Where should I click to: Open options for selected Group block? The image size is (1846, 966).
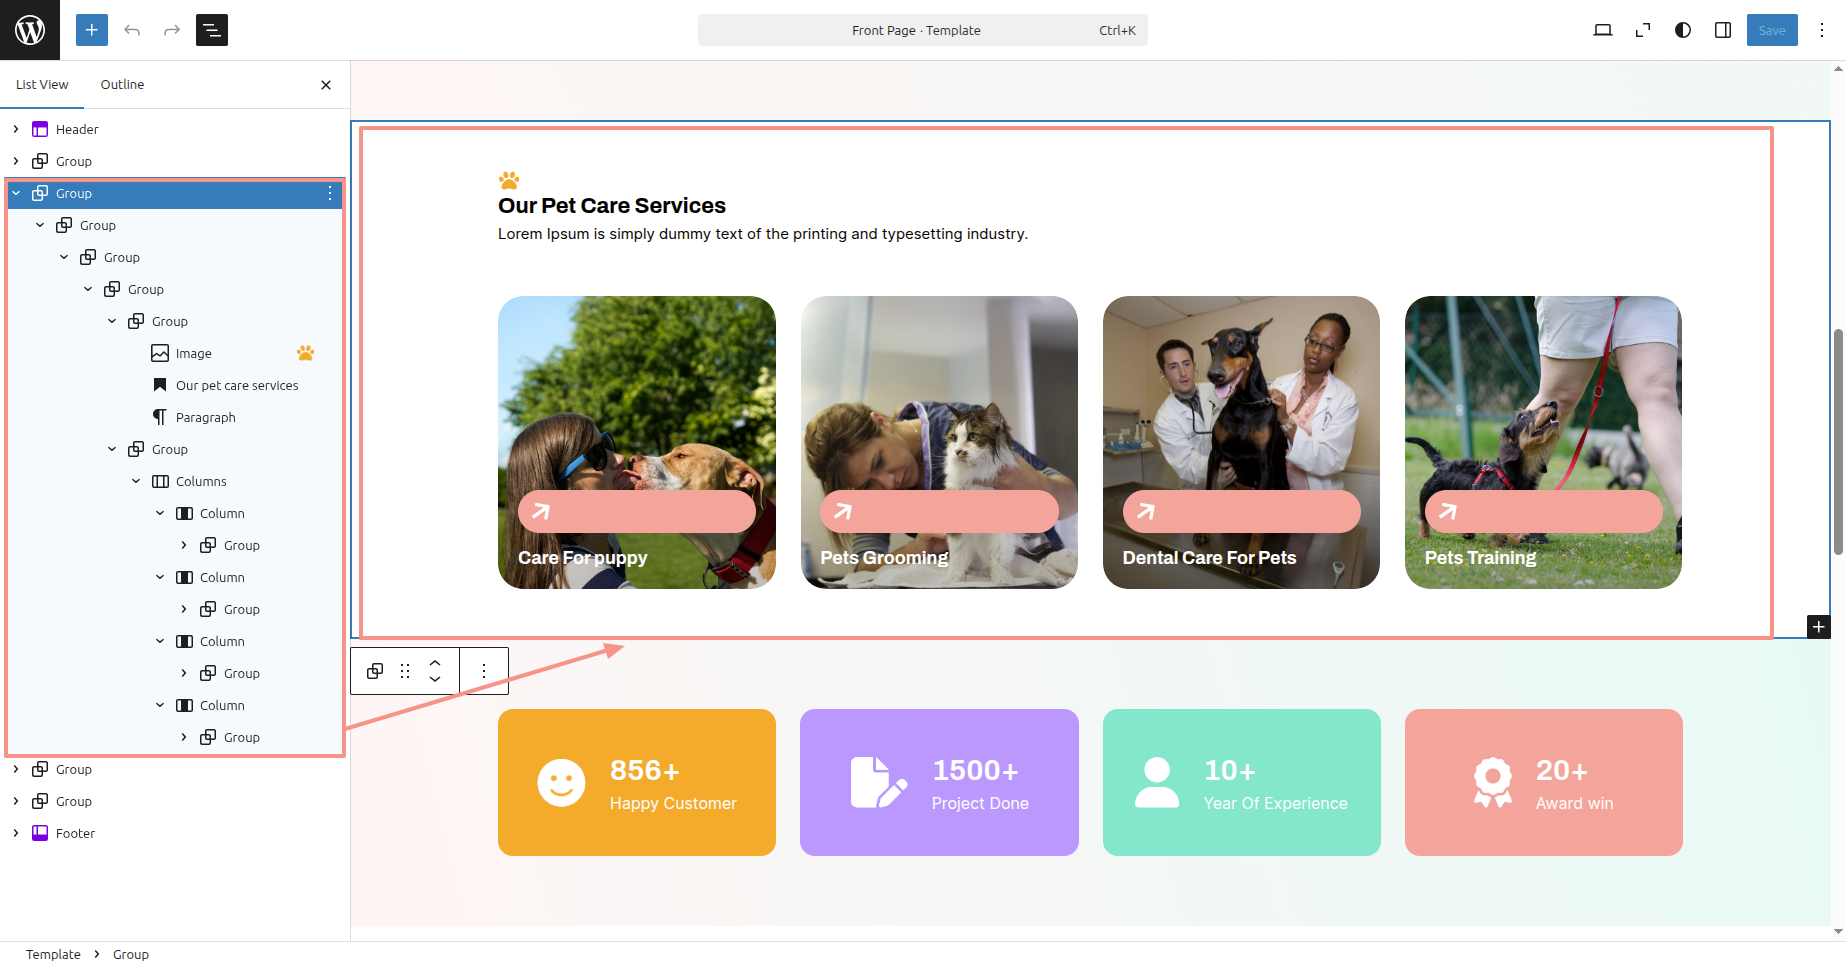point(330,193)
